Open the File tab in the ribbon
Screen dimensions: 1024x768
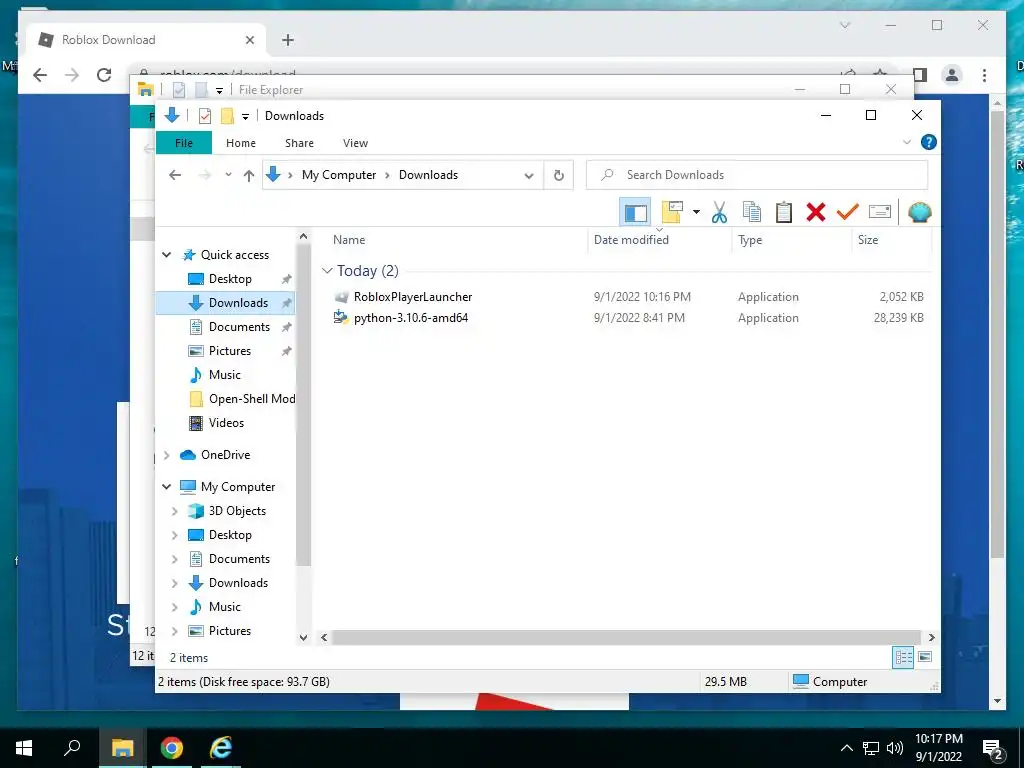coord(184,143)
